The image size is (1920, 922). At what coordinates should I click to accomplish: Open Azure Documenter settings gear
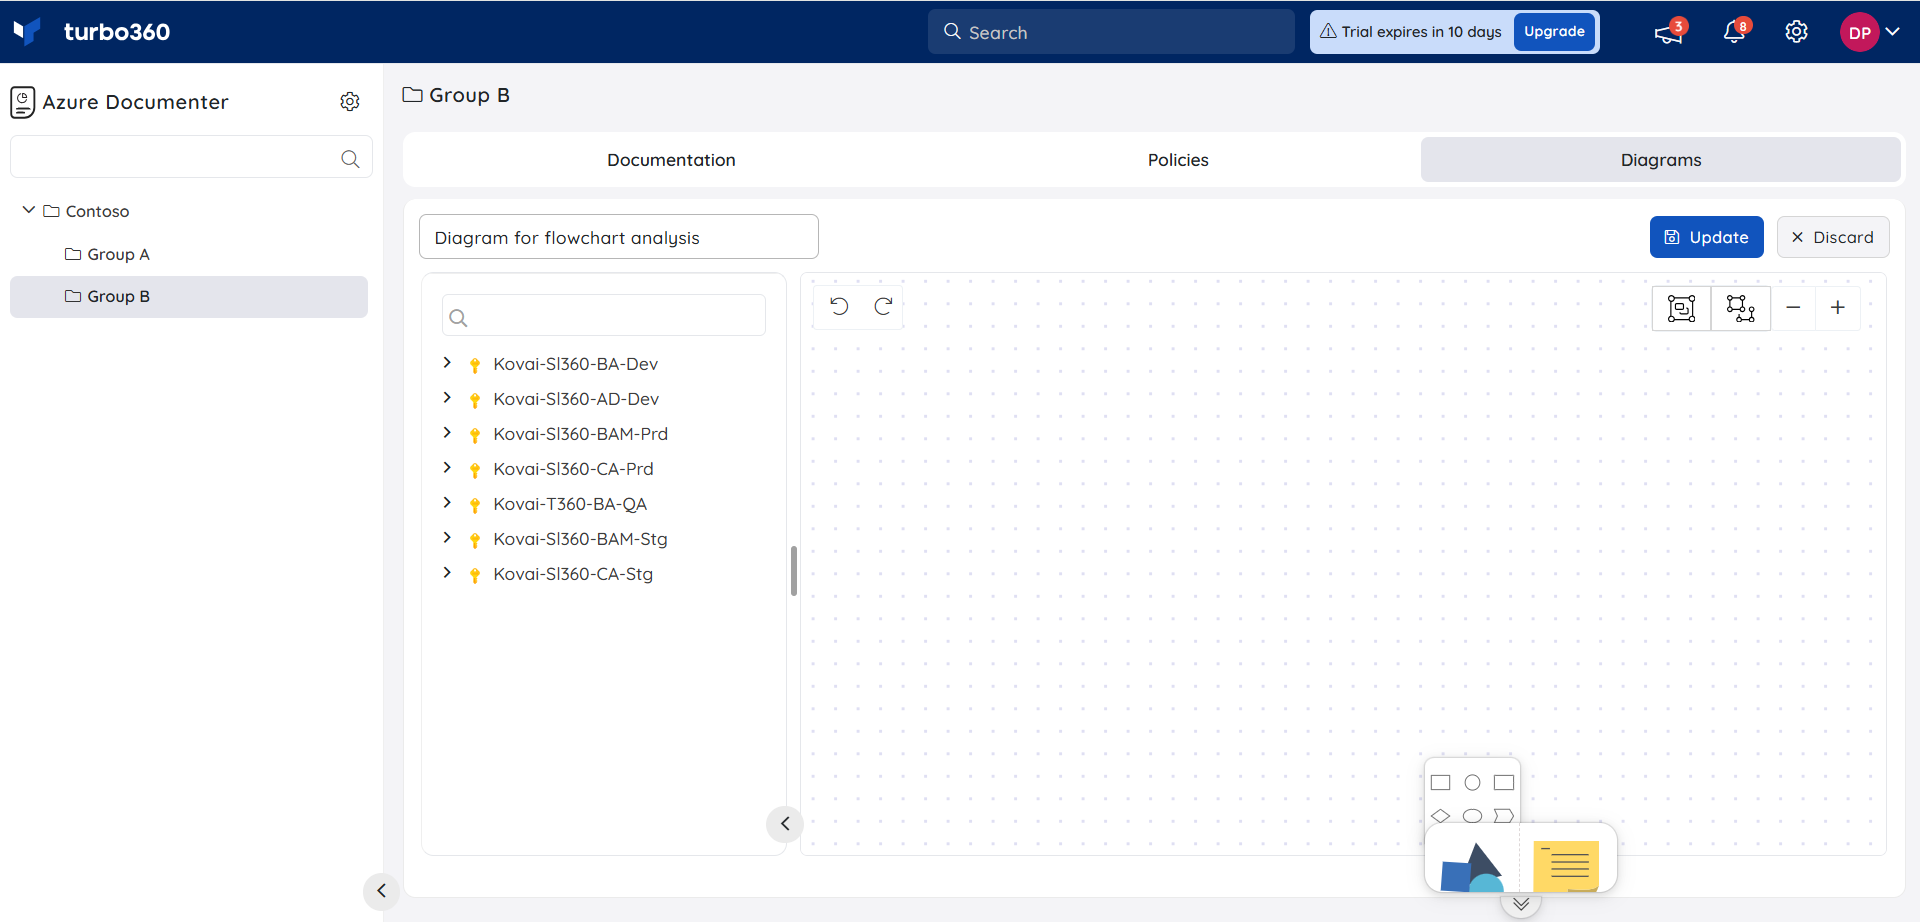click(x=350, y=102)
